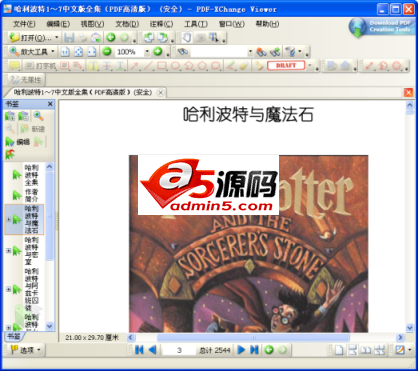Open the 工具(T) menu

click(x=196, y=24)
